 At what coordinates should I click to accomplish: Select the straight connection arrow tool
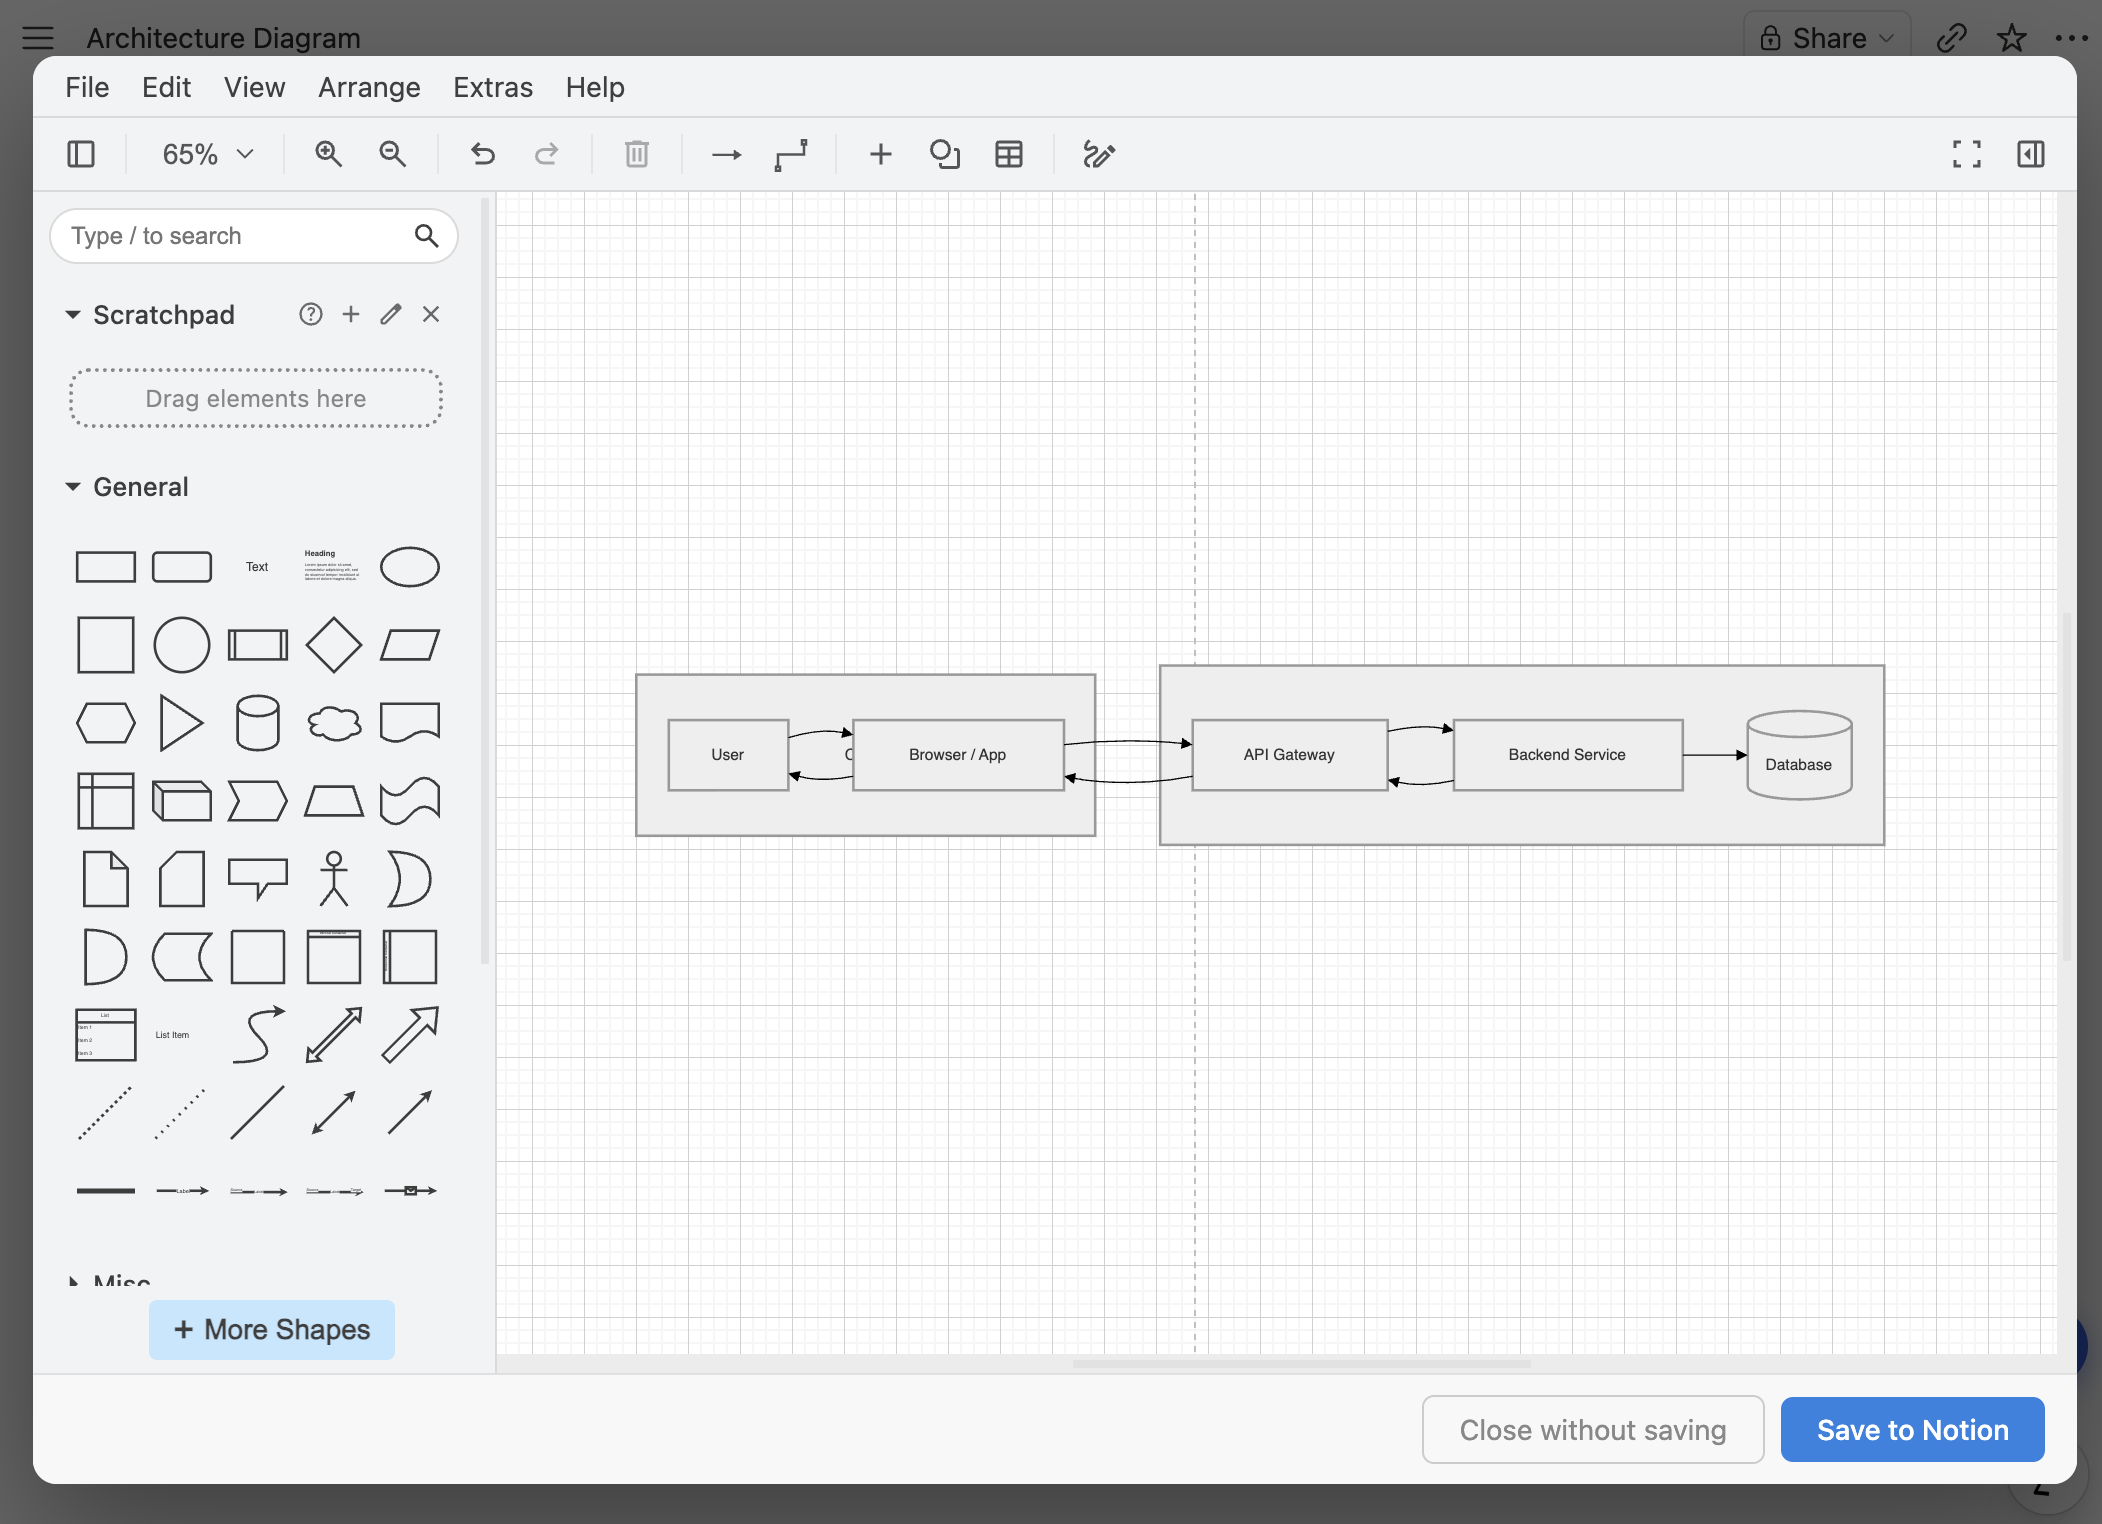(x=726, y=154)
